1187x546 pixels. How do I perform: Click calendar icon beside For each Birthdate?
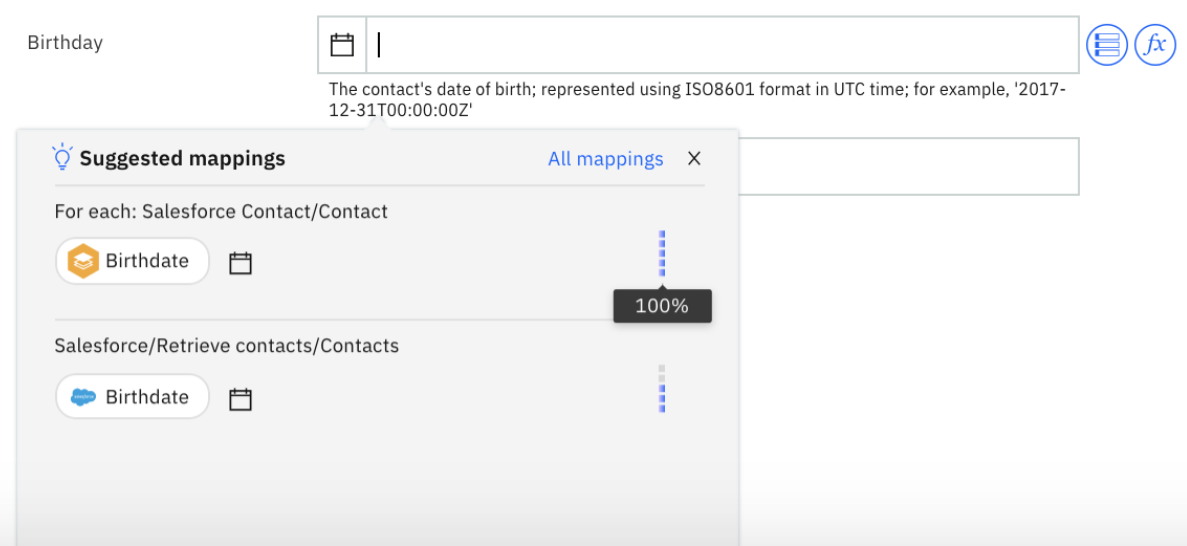pyautogui.click(x=240, y=263)
